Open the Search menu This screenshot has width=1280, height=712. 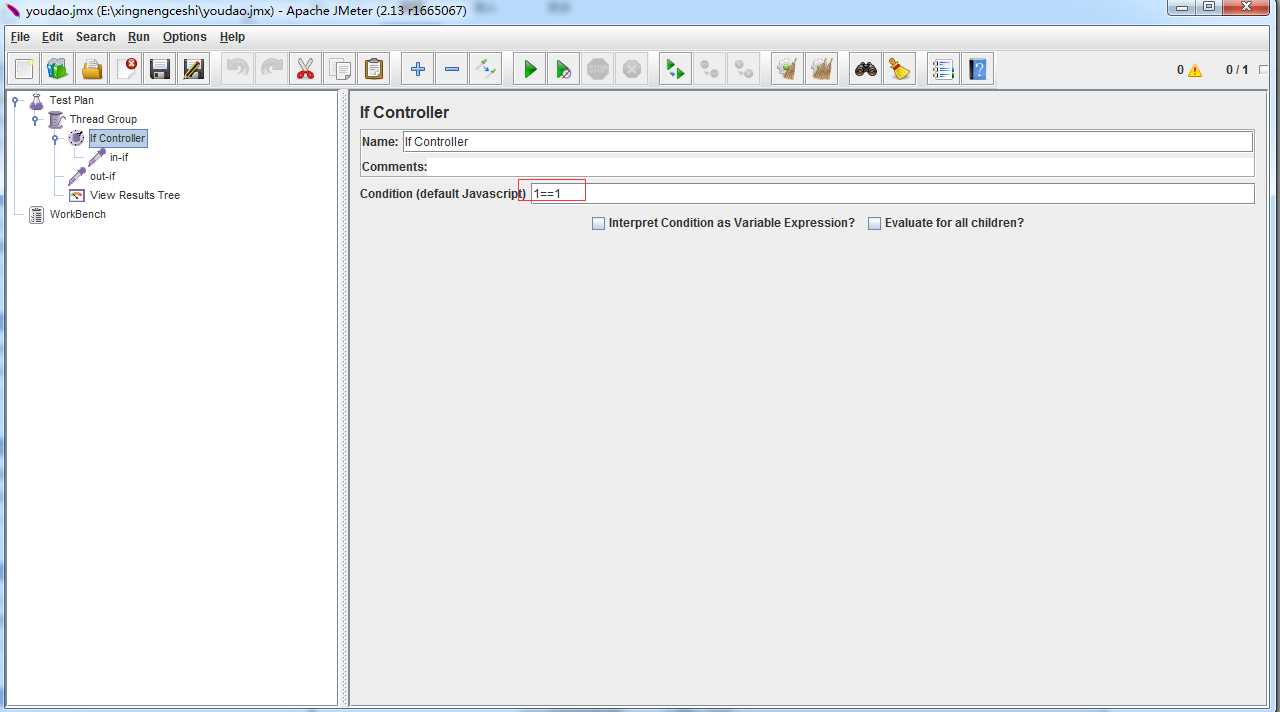click(96, 37)
